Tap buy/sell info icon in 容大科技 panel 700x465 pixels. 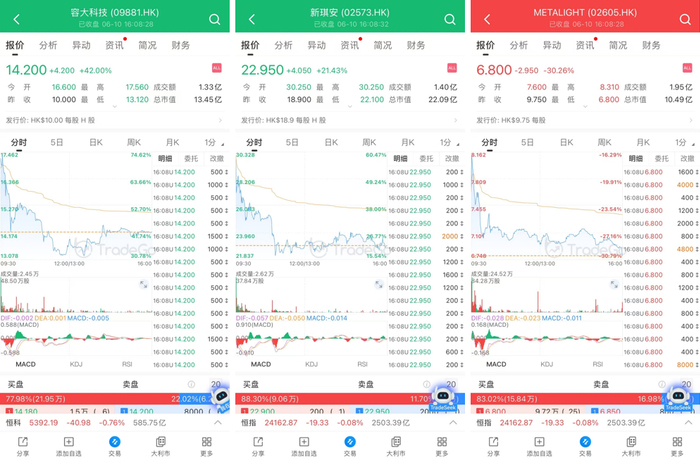192,384
